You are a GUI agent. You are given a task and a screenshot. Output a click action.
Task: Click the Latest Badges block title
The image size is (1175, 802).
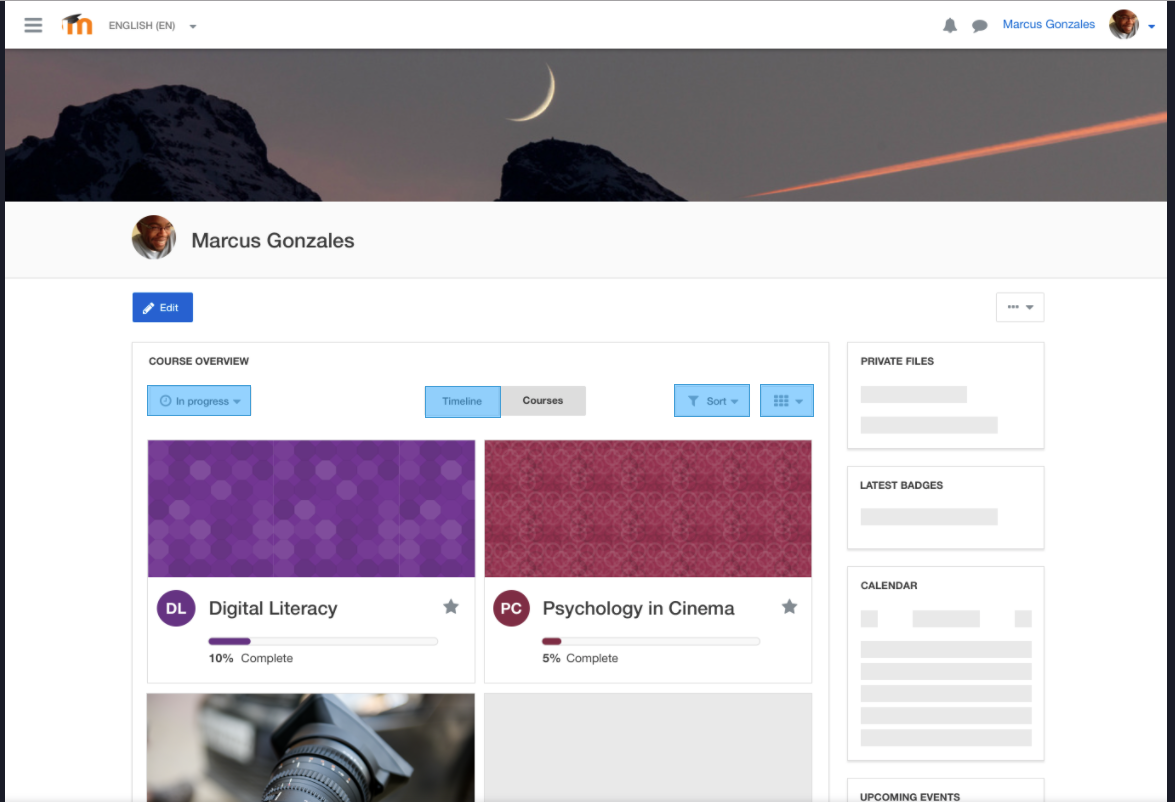tap(901, 486)
